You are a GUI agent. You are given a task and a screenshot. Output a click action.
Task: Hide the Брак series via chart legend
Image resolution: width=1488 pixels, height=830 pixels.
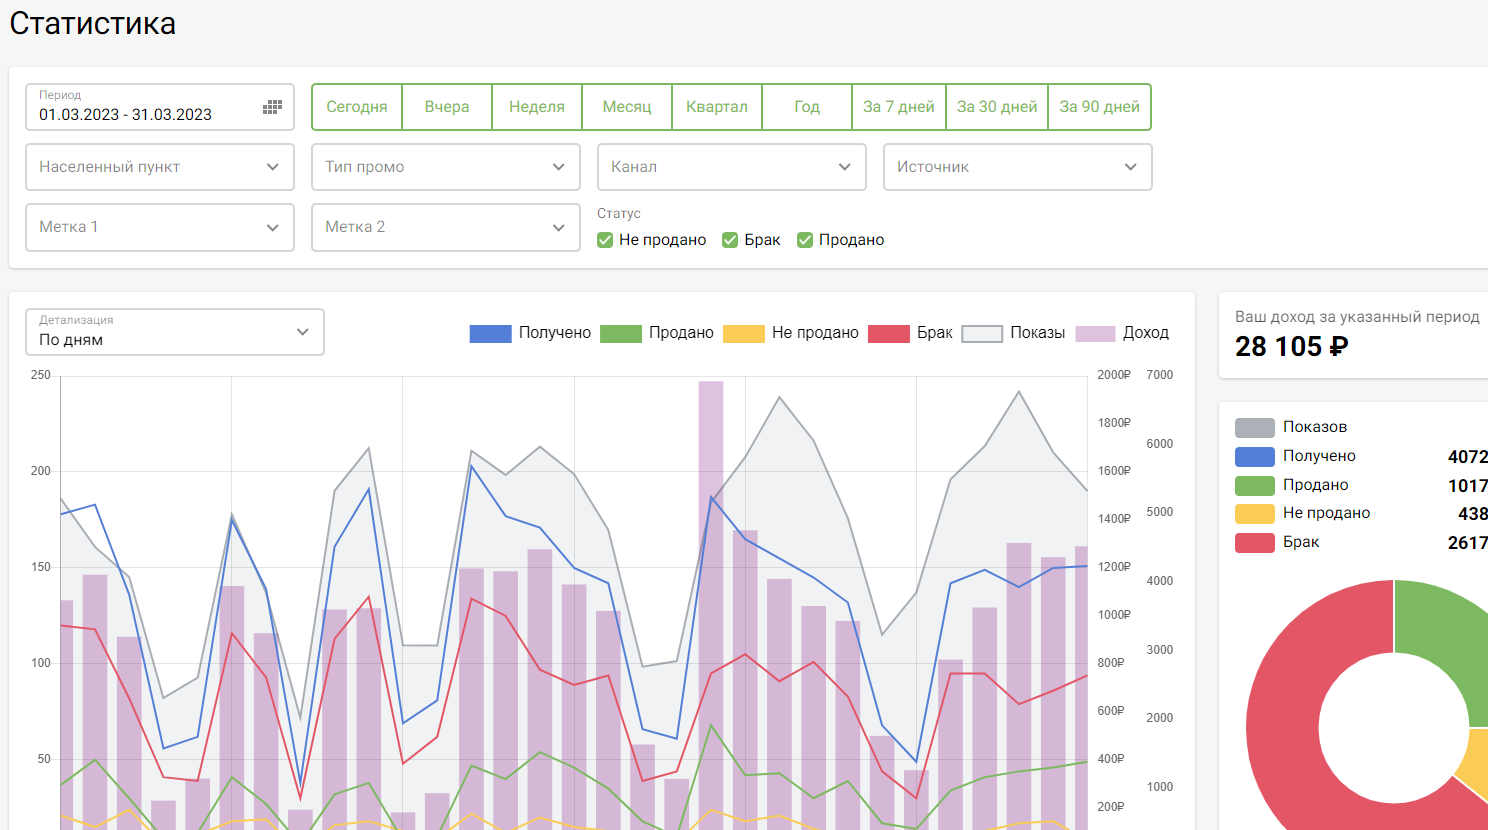pyautogui.click(x=911, y=333)
